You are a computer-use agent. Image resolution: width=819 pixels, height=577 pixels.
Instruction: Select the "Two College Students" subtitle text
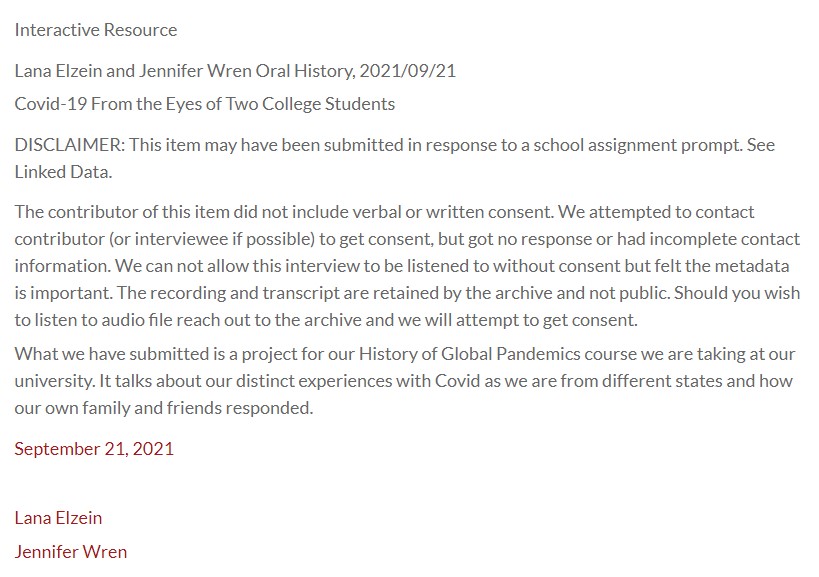click(314, 104)
